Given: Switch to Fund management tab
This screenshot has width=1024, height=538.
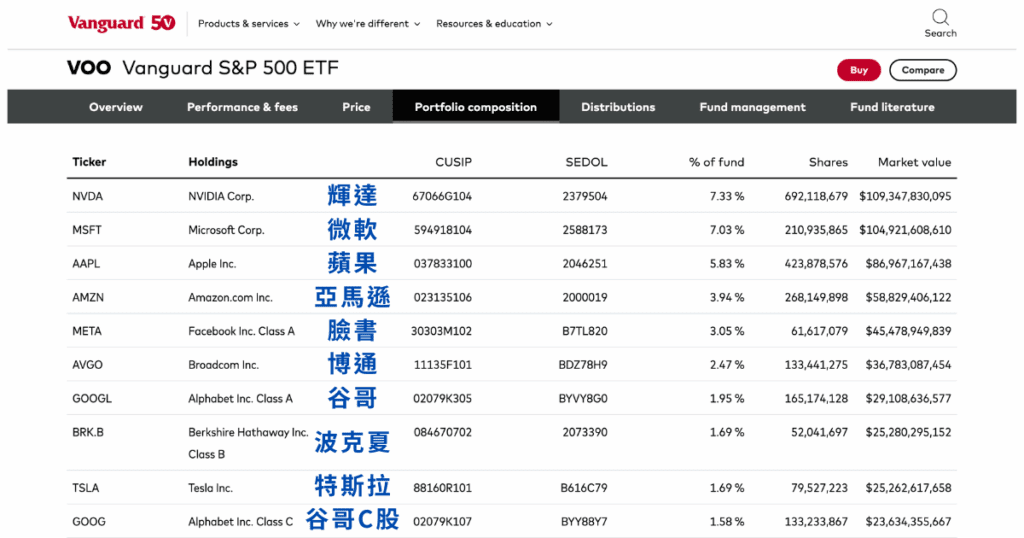Looking at the screenshot, I should tap(752, 107).
